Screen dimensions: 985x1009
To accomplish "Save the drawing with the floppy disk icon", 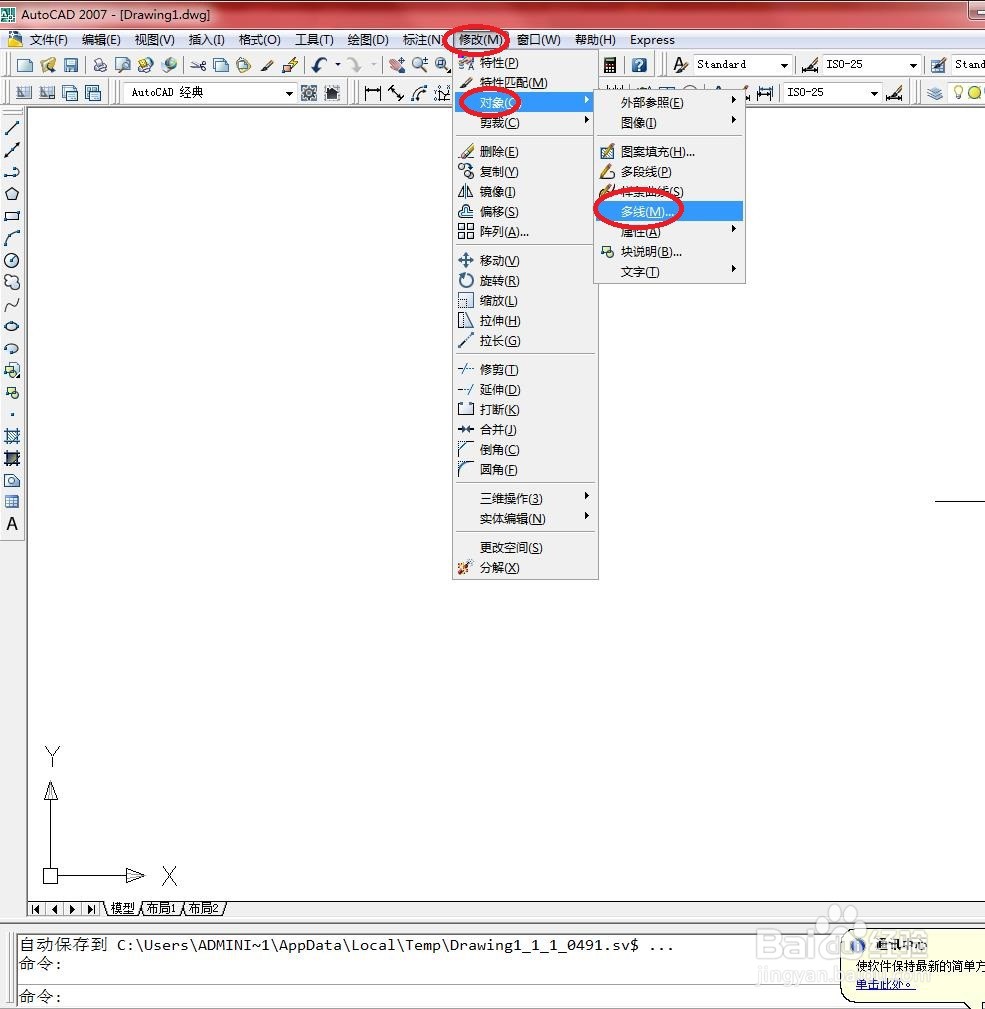I will 71,64.
